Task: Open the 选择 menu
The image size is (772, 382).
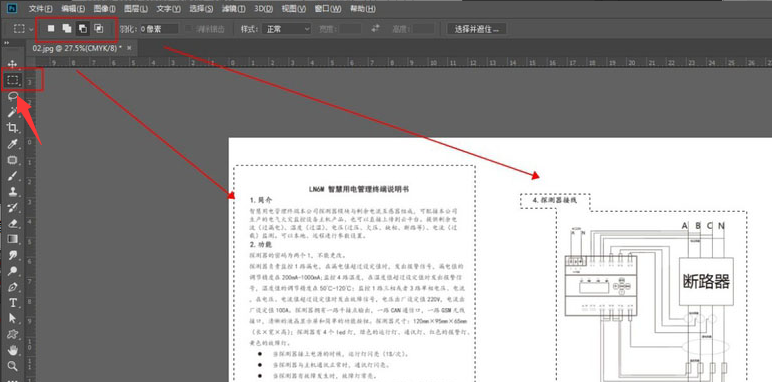Action: coord(201,9)
